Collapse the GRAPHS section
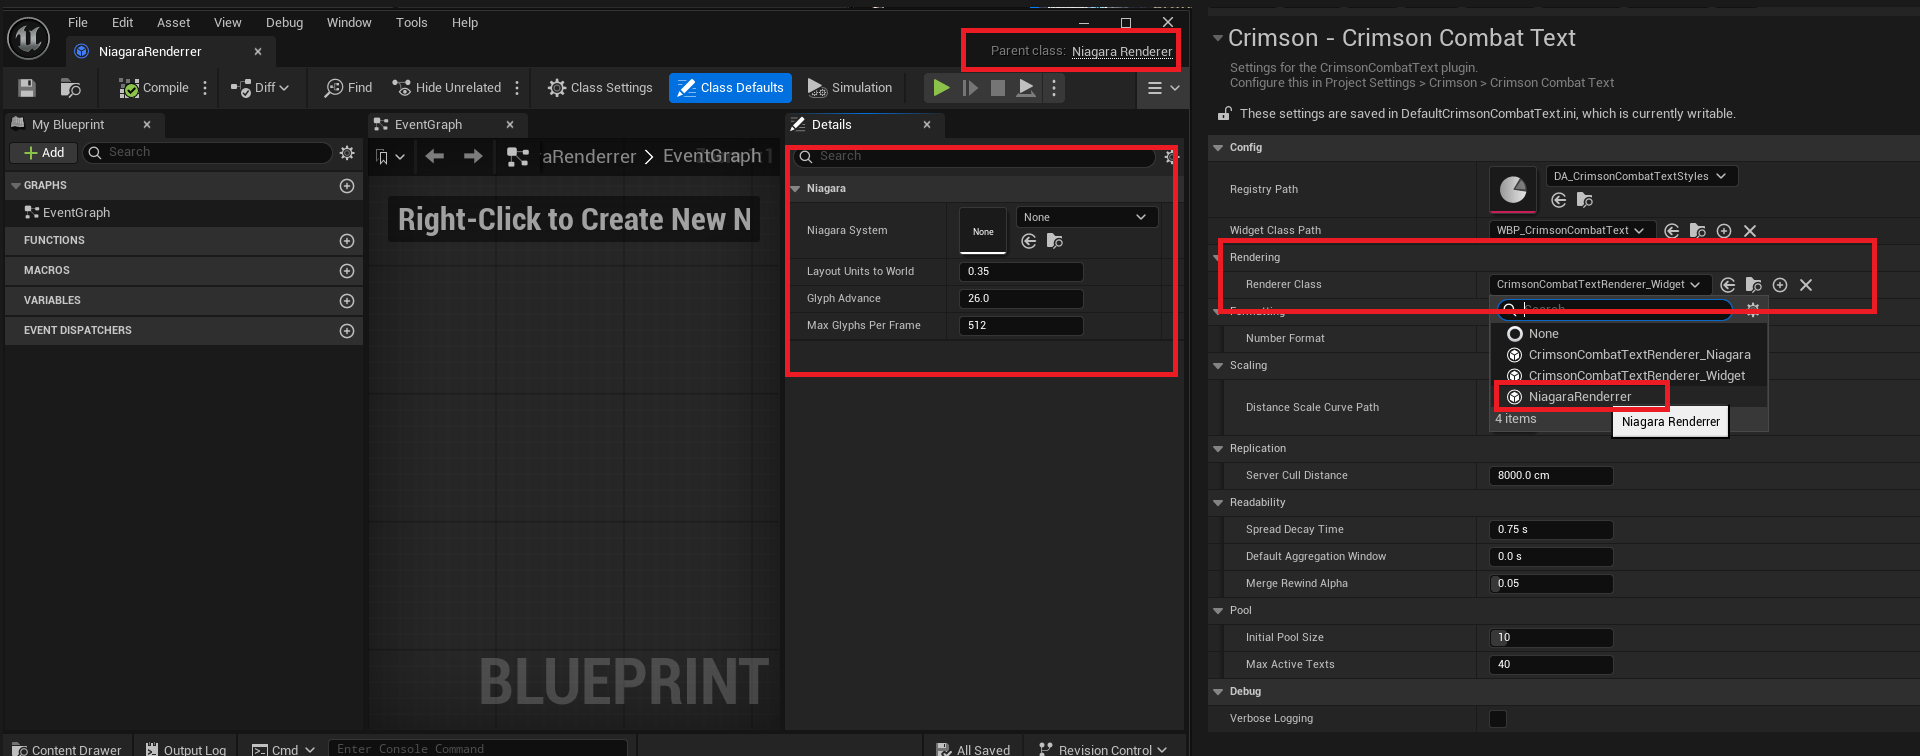Image resolution: width=1920 pixels, height=756 pixels. pos(16,186)
